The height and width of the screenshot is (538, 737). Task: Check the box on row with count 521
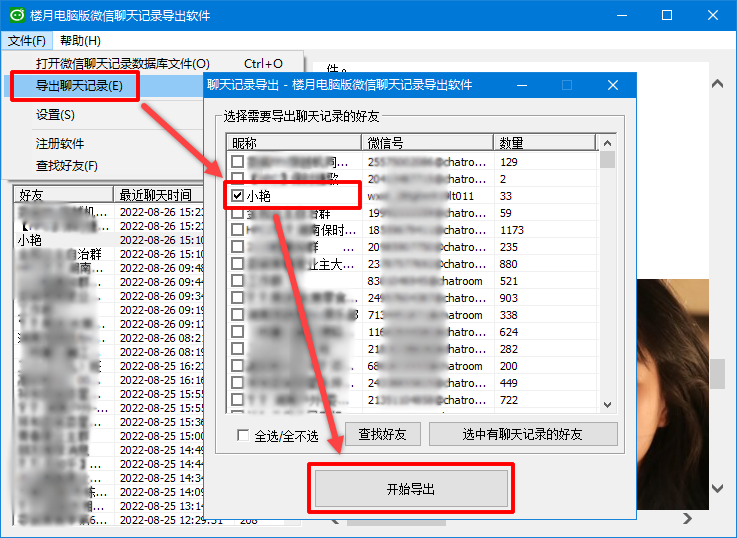coord(237,281)
